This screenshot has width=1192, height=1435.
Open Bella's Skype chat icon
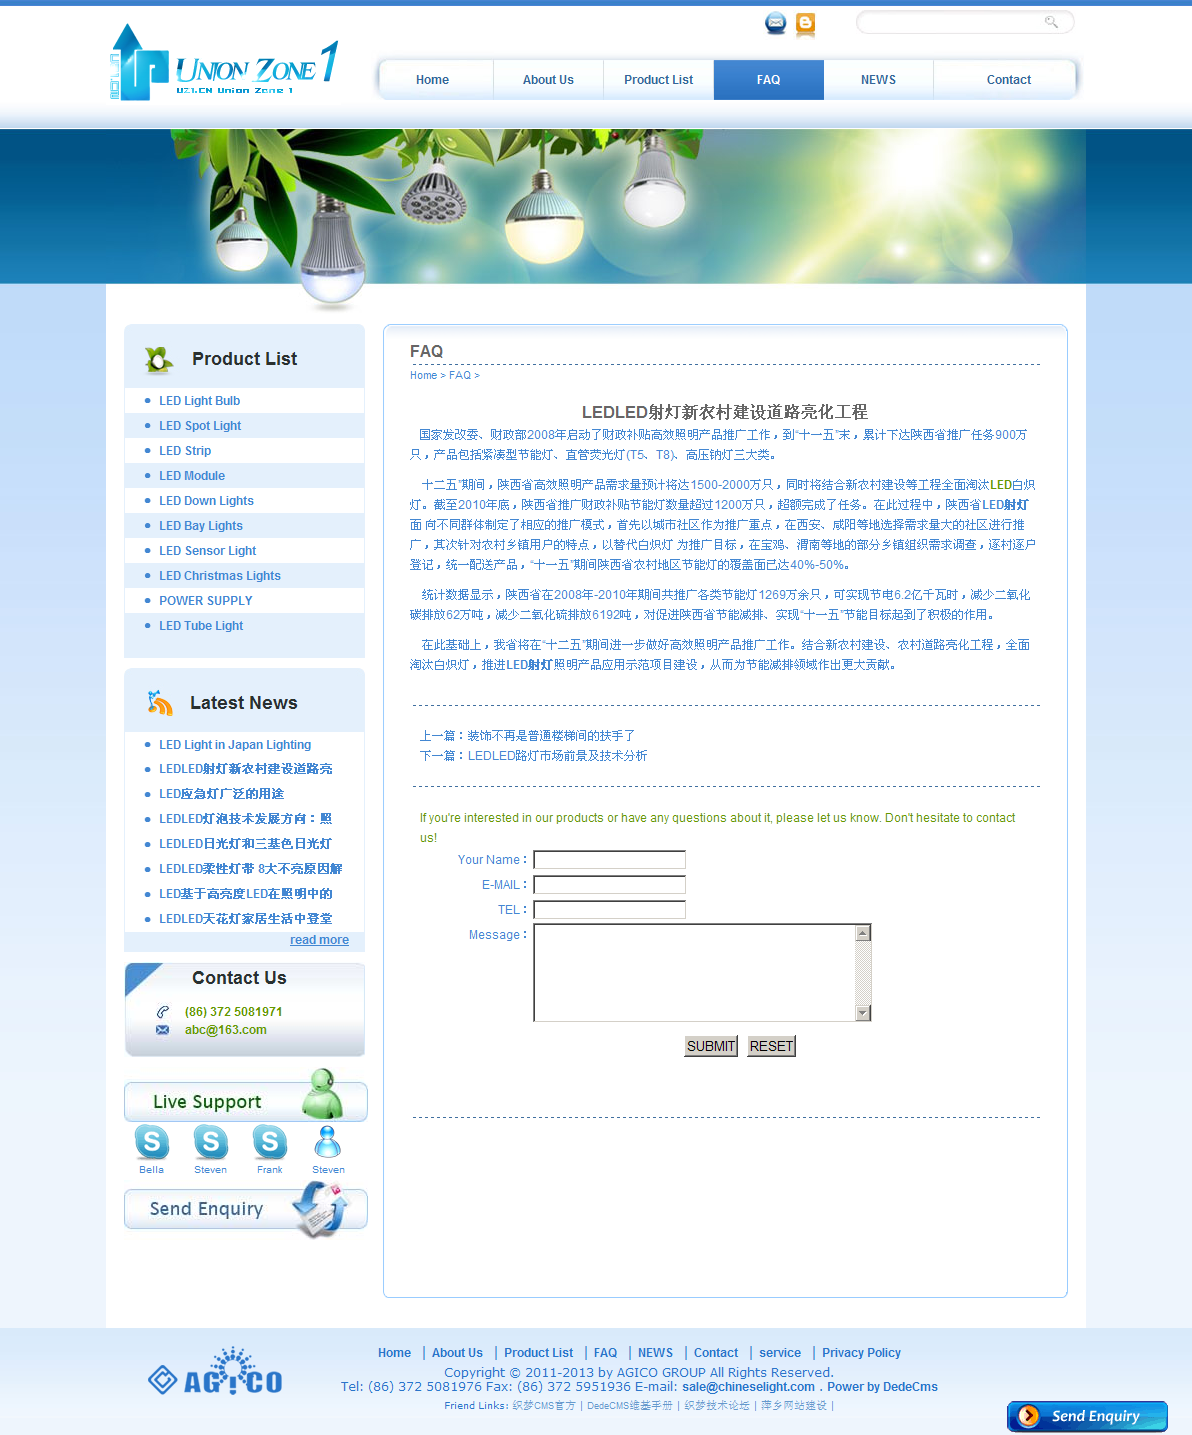[x=152, y=1142]
